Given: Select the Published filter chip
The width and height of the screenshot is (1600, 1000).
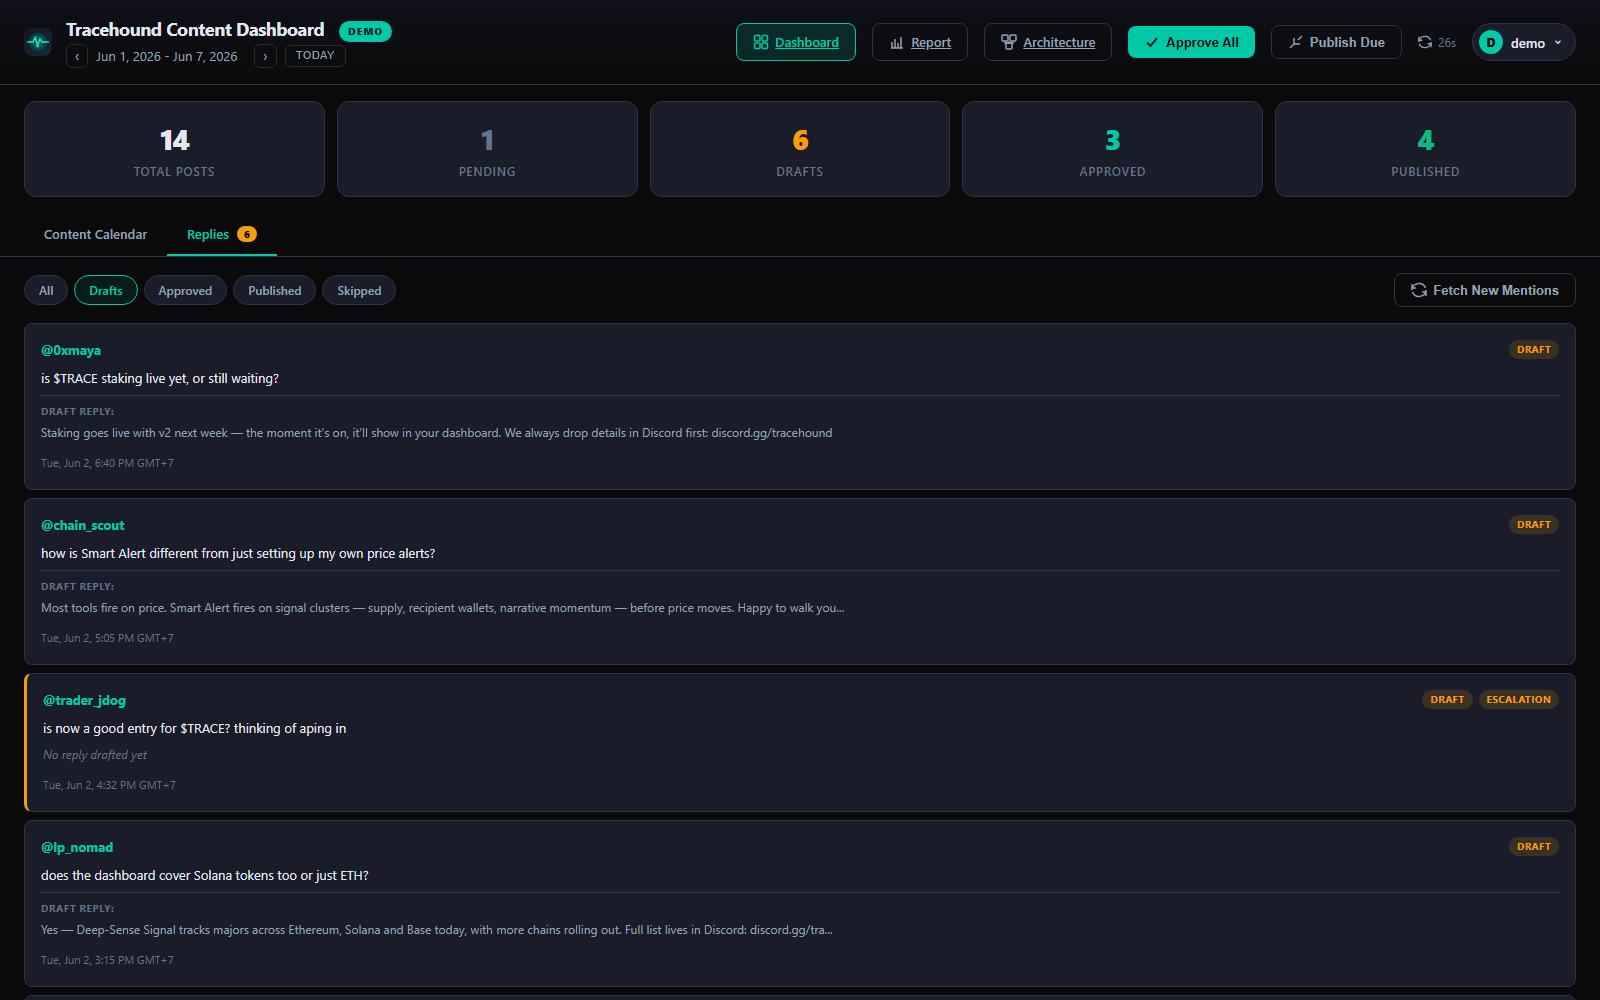Looking at the screenshot, I should pos(275,290).
